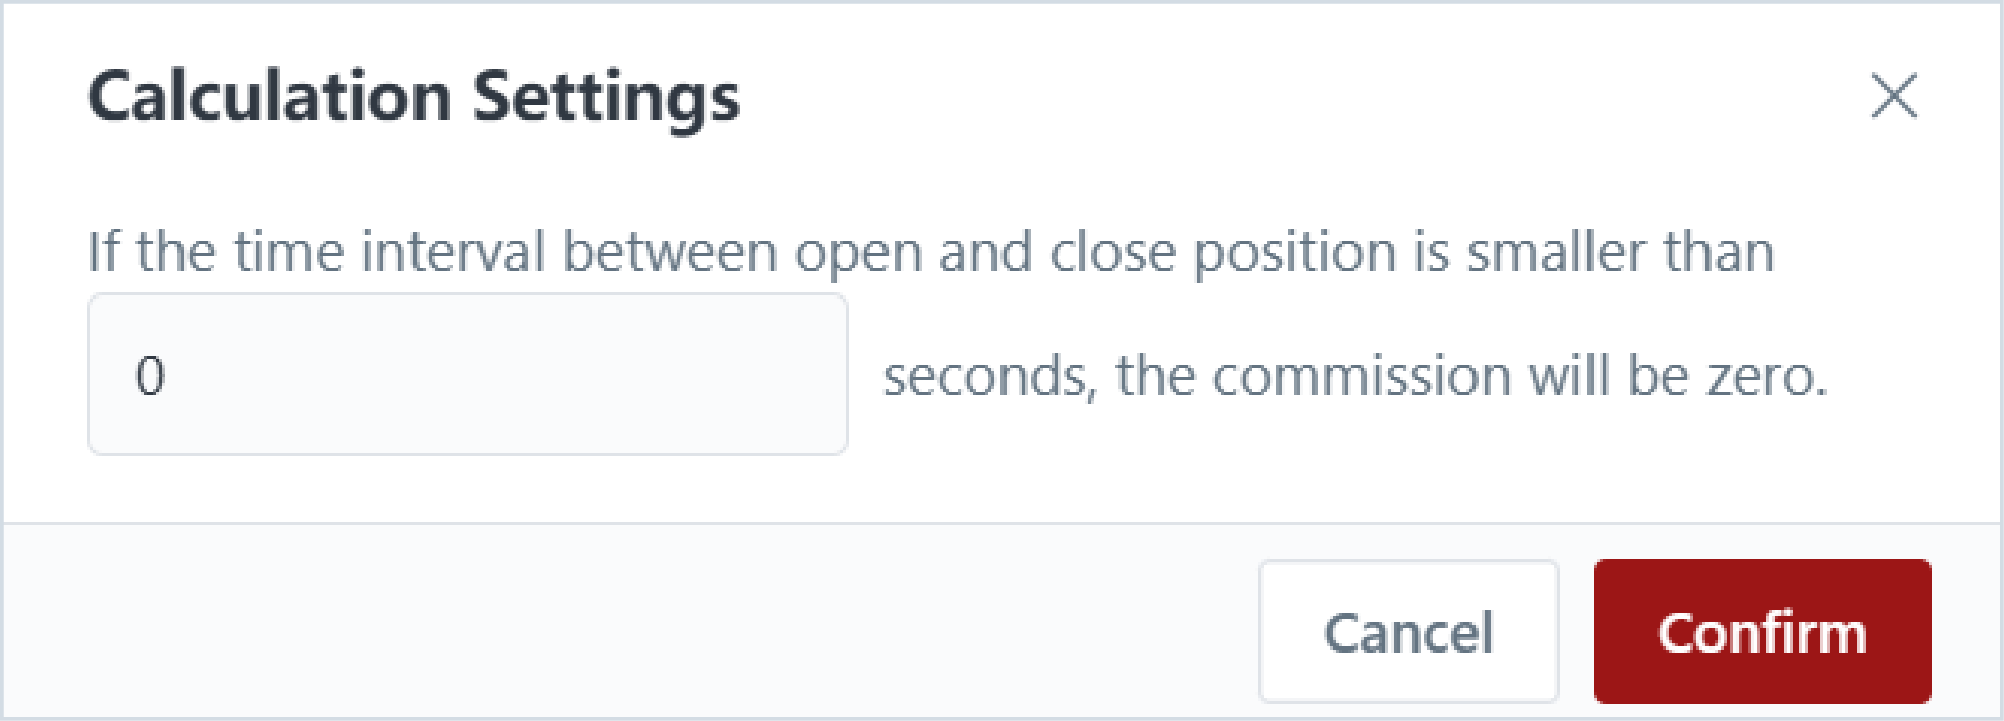Click the word 'Calculation' in the dialog title
Viewport: 2004px width, 721px height.
click(270, 97)
